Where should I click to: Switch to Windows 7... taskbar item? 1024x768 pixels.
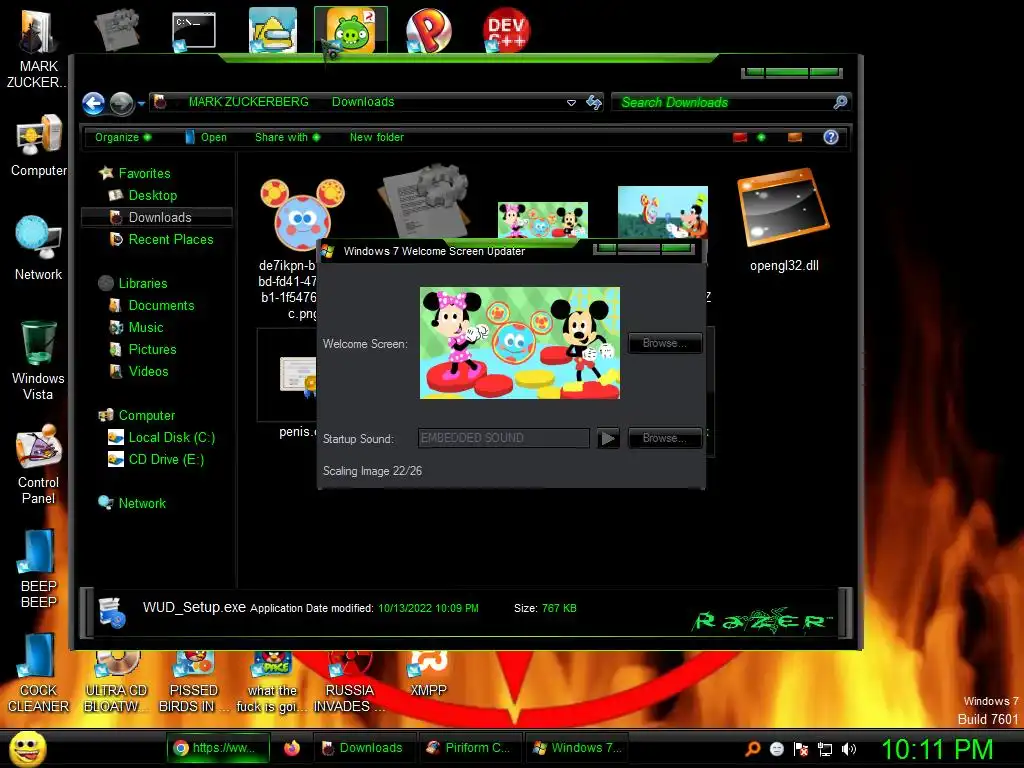[x=576, y=748]
